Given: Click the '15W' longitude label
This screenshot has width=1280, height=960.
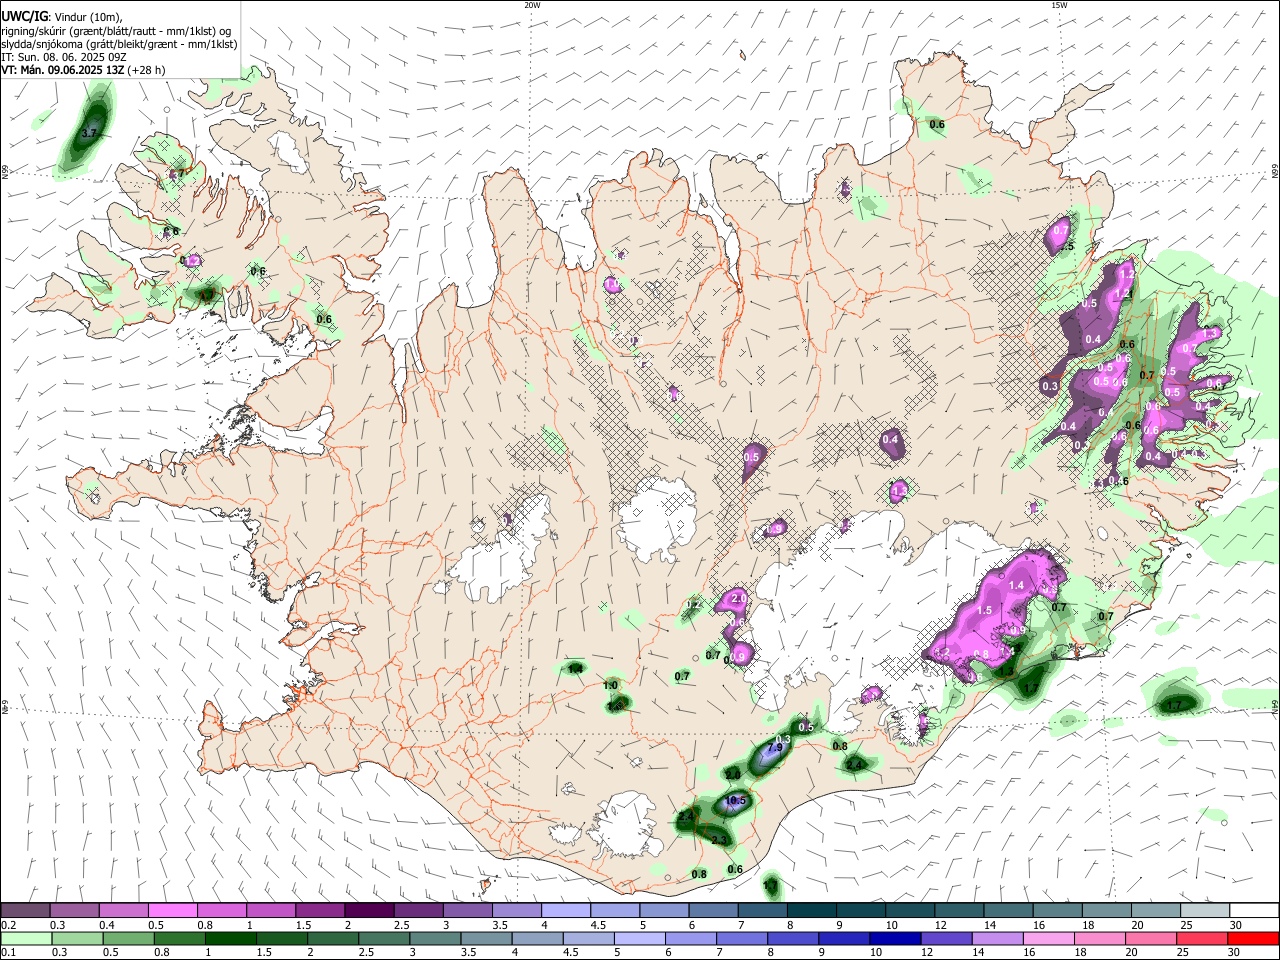Looking at the screenshot, I should coord(1059,5).
